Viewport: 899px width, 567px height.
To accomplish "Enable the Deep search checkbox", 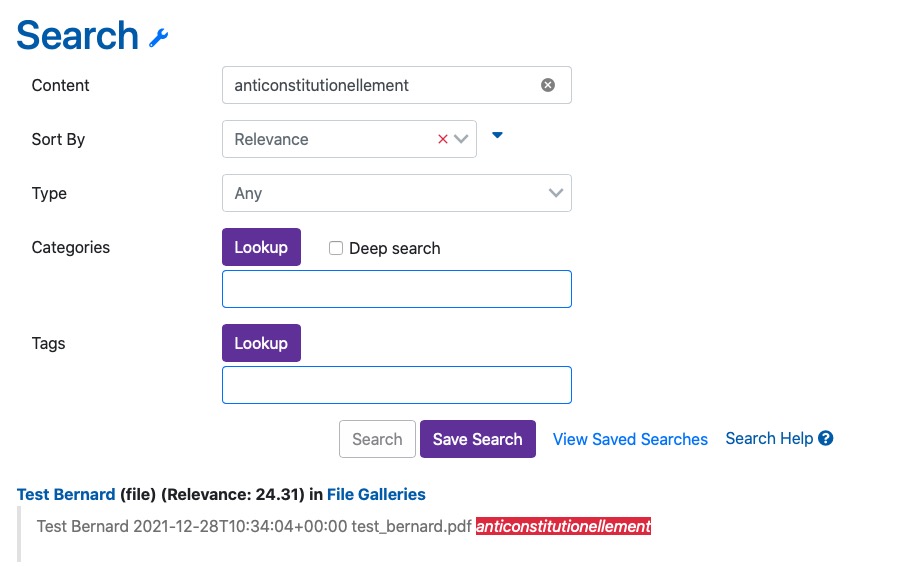I will 337,248.
